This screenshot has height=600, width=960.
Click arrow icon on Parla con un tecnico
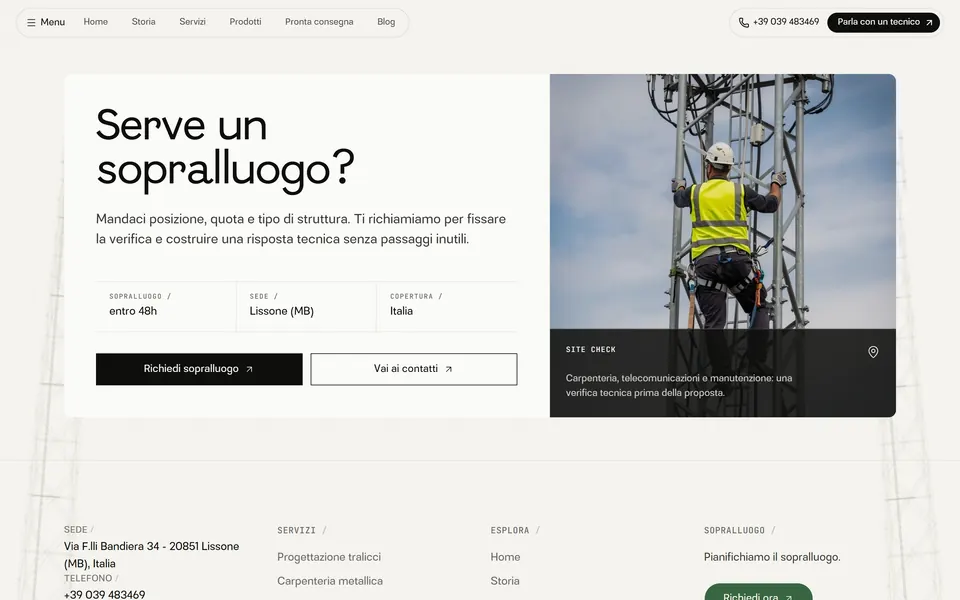(929, 23)
